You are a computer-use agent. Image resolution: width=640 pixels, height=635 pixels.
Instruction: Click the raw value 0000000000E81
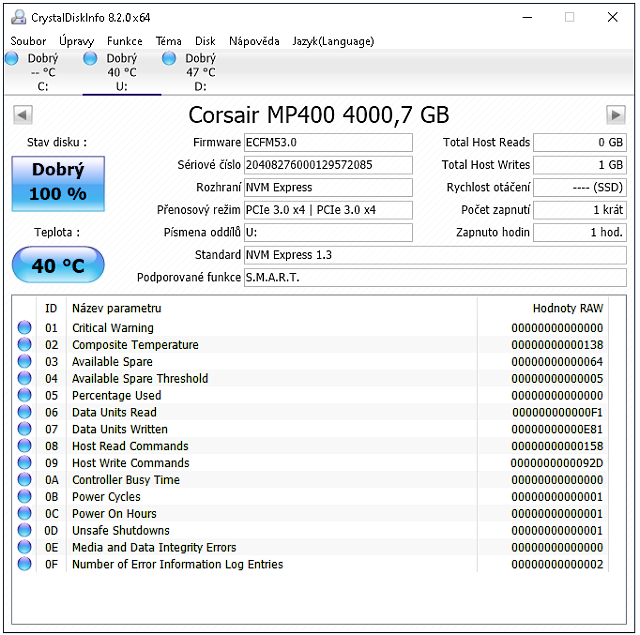pos(557,429)
